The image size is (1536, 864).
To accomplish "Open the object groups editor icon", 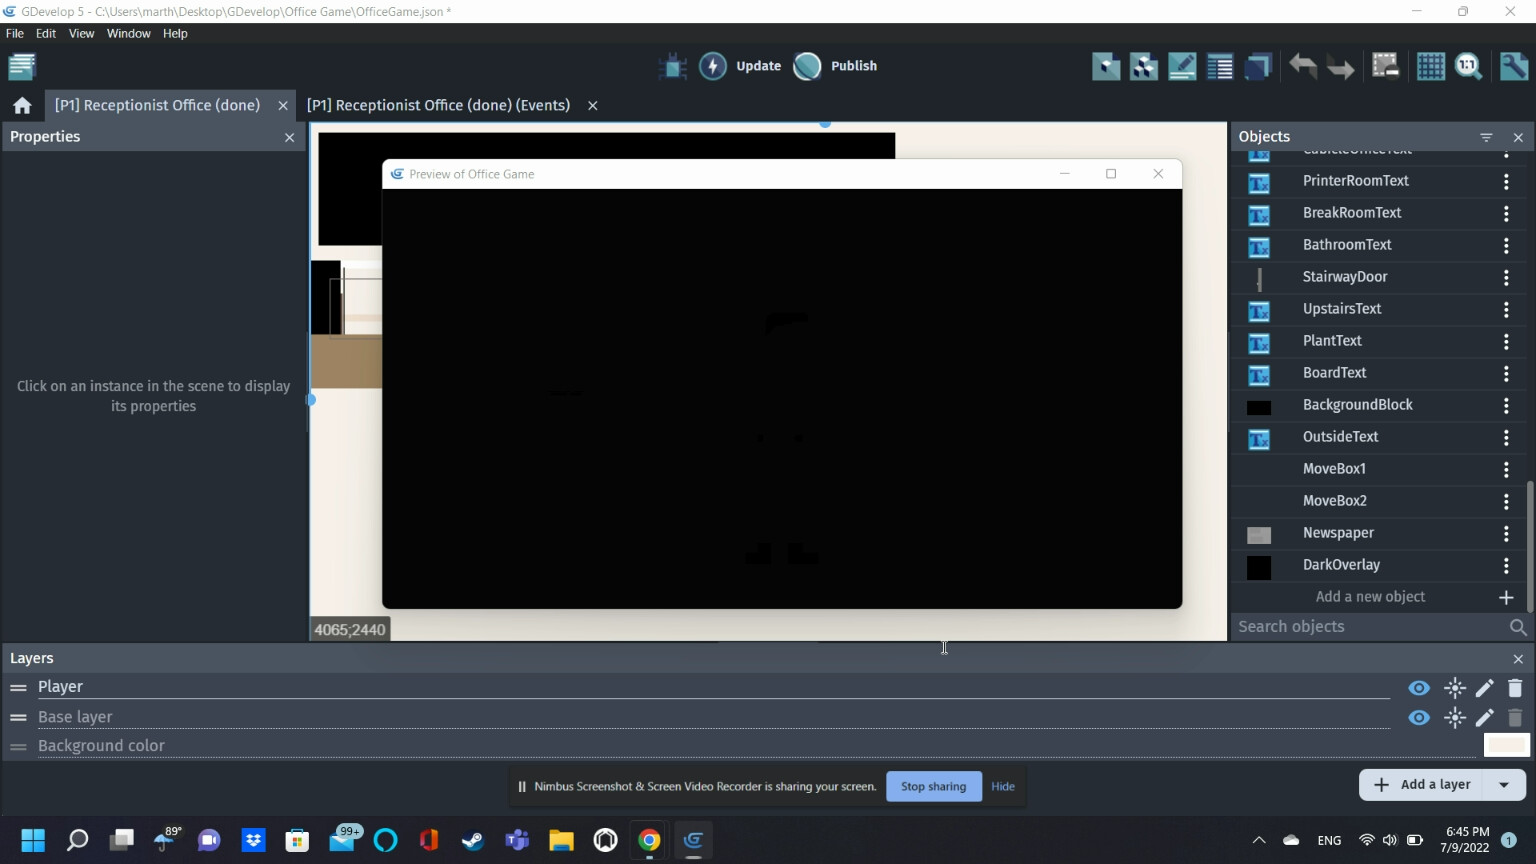I will click(1144, 66).
